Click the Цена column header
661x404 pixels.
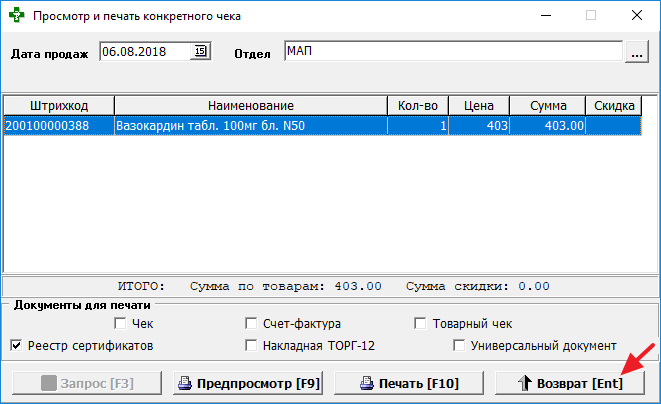click(x=479, y=105)
